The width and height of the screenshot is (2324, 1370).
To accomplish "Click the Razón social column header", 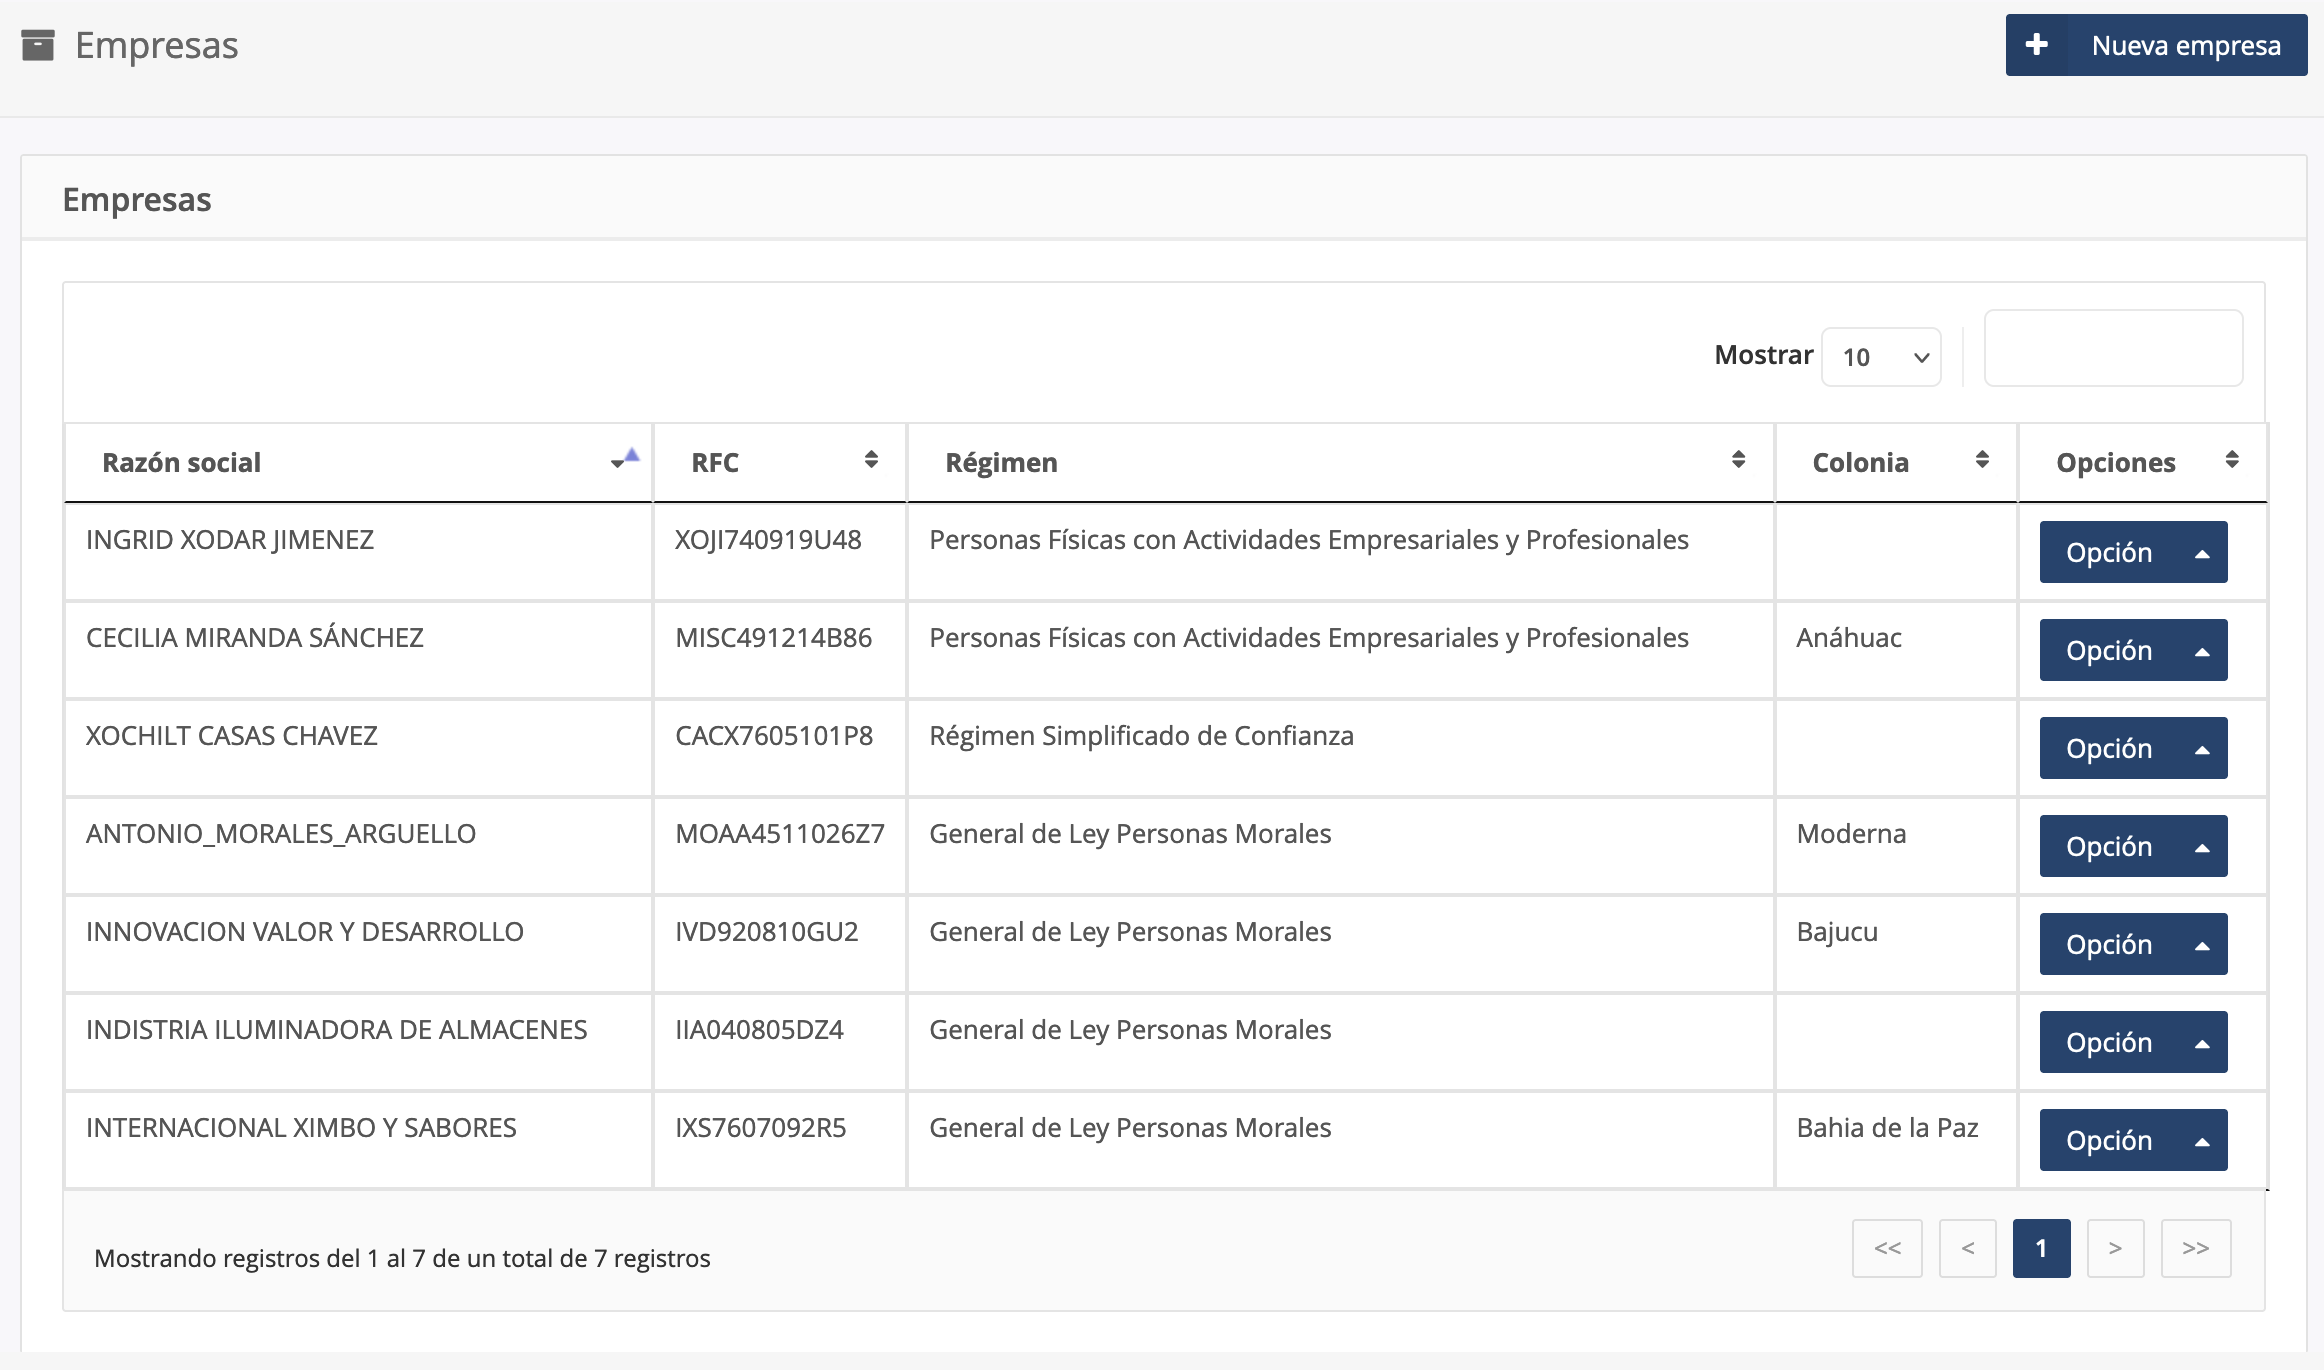I will tap(358, 462).
